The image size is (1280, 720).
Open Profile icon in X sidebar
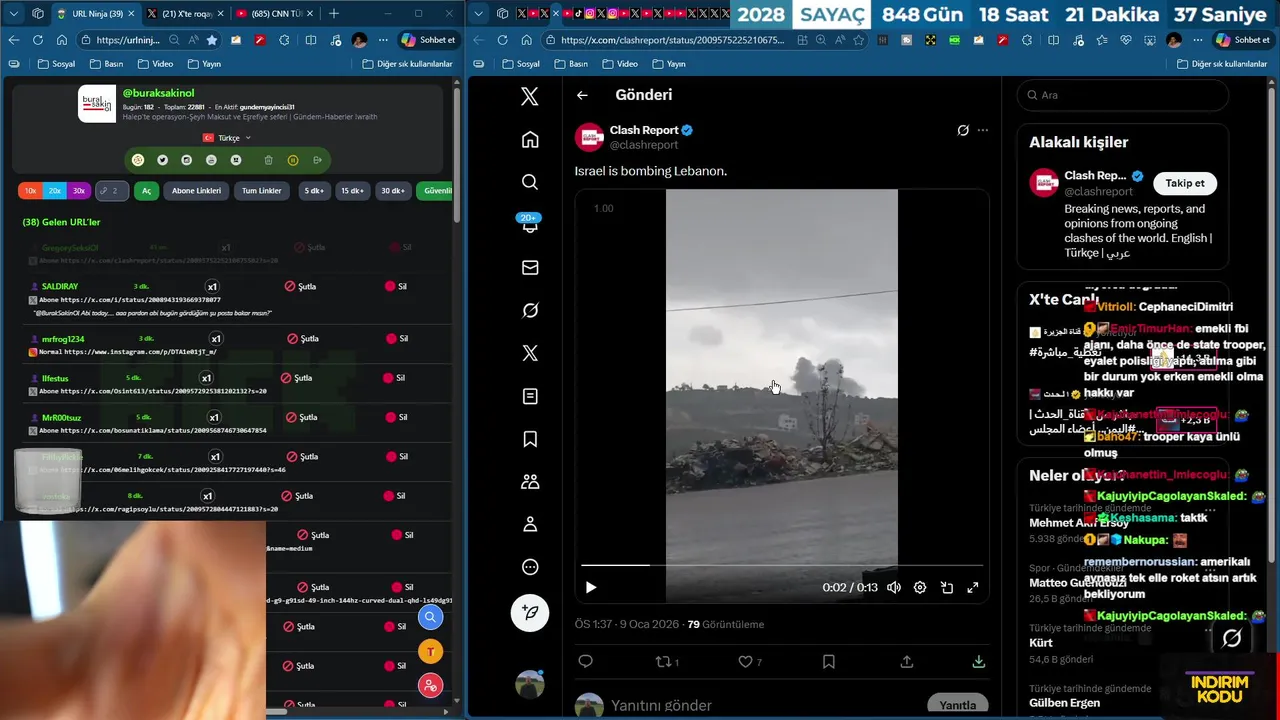click(x=530, y=524)
